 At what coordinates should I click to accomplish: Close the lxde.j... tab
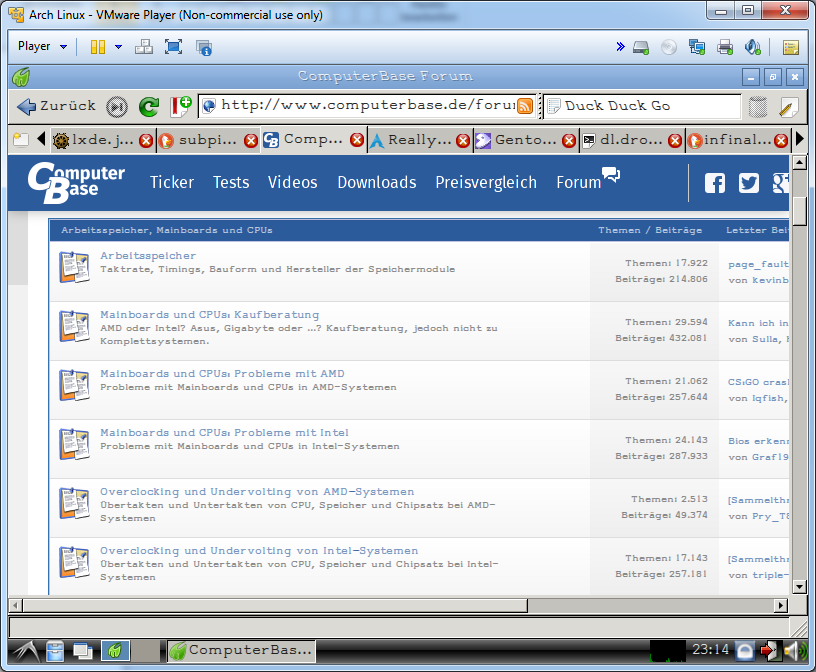[x=146, y=141]
